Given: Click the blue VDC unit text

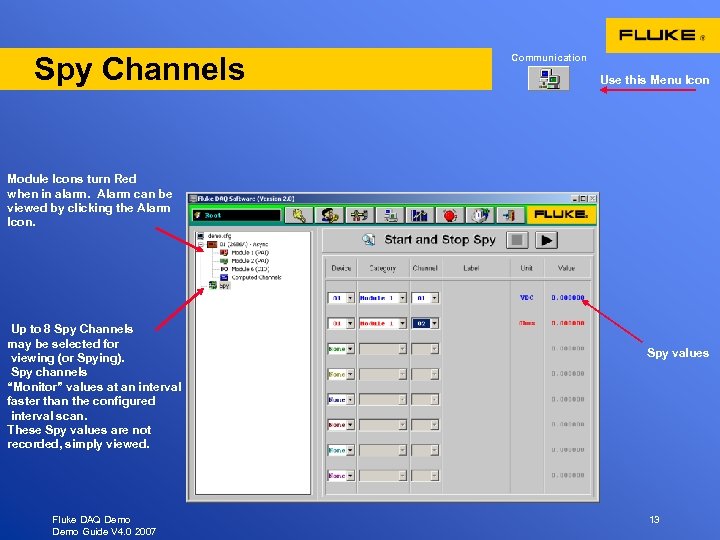Looking at the screenshot, I should pyautogui.click(x=527, y=298).
